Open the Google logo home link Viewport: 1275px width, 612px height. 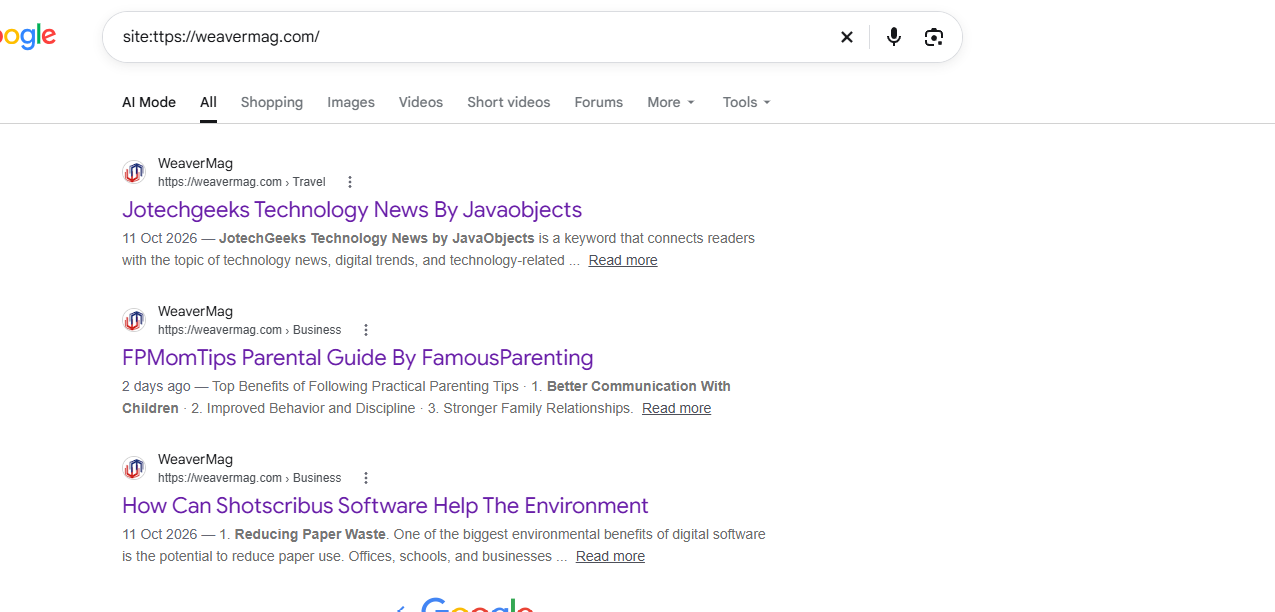[28, 37]
